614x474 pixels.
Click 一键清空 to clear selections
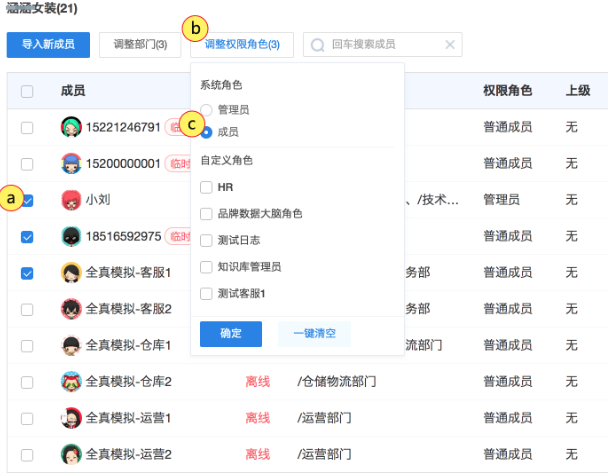[x=314, y=334]
